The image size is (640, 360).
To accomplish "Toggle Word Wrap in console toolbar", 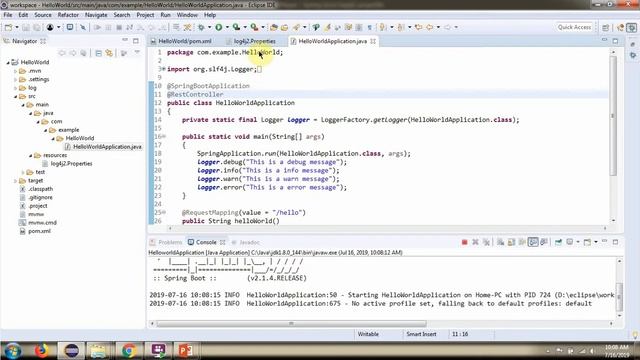I will click(x=522, y=242).
